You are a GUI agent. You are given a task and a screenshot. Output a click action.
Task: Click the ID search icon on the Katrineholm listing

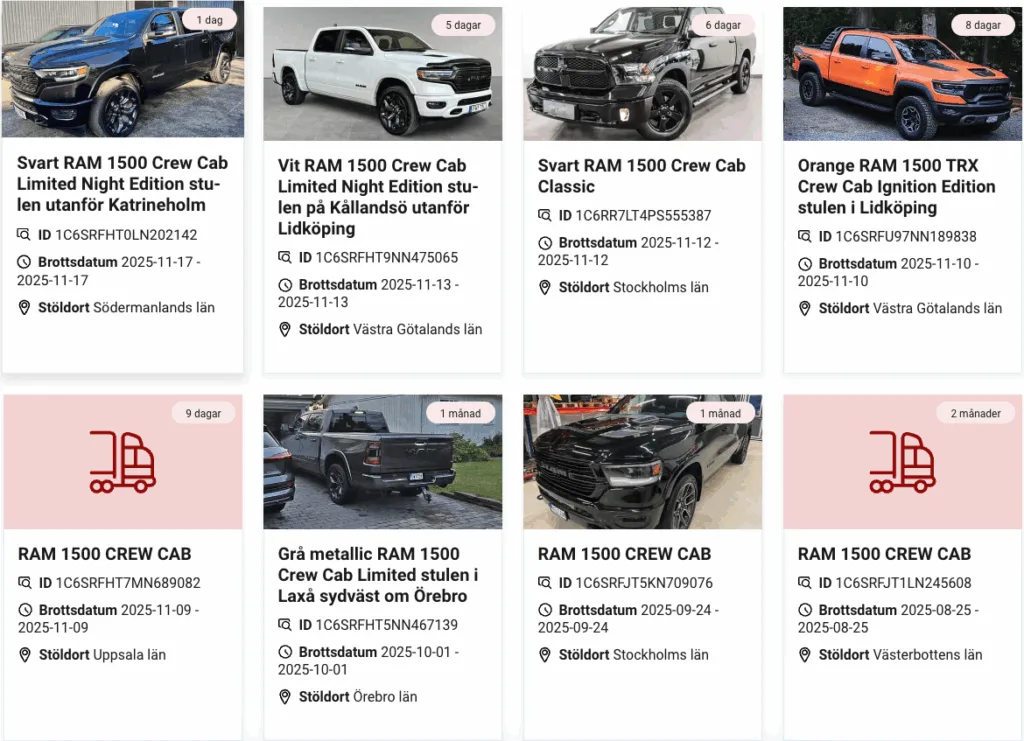tap(24, 234)
